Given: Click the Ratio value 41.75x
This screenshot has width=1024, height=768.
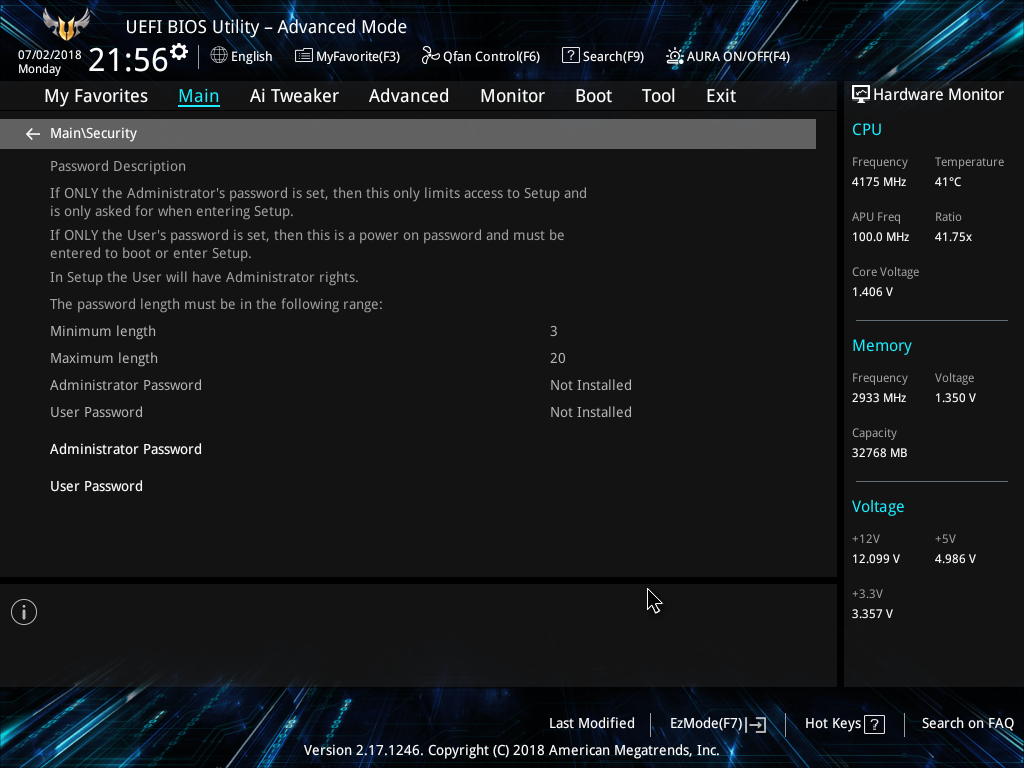Looking at the screenshot, I should [953, 237].
